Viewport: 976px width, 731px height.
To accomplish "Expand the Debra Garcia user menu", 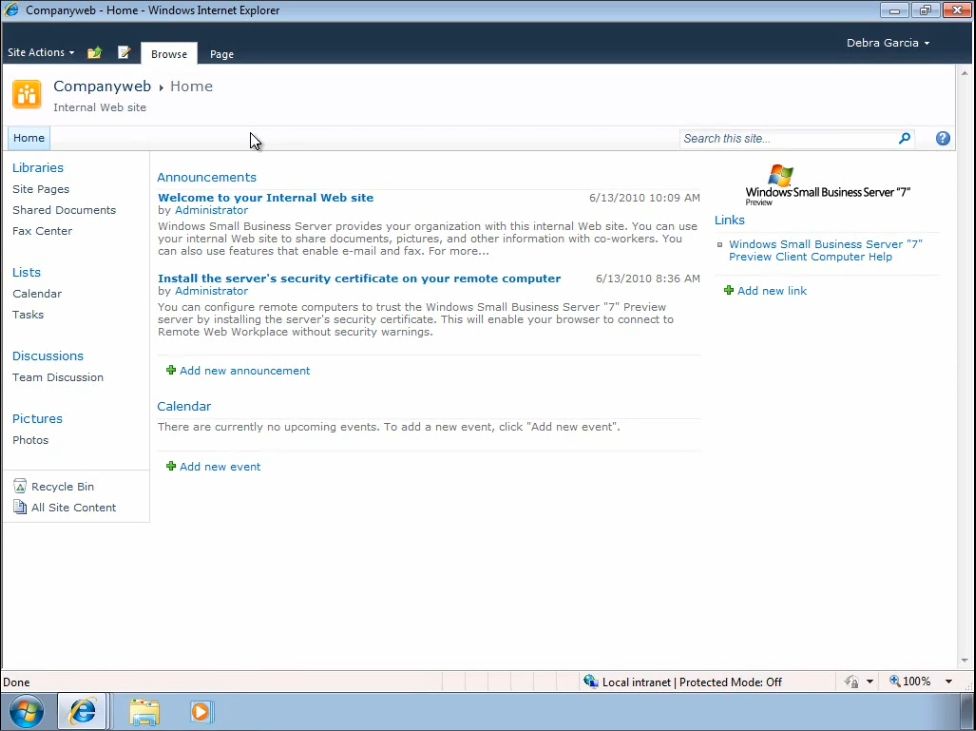I will pos(888,43).
